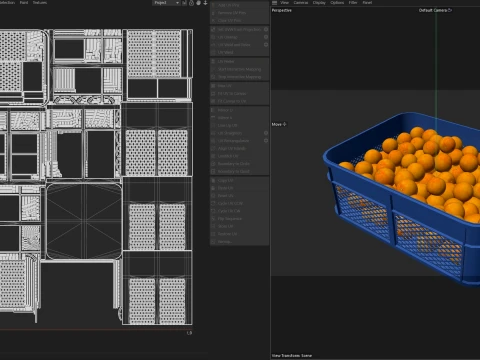Open the viewport Panel menu
This screenshot has height=360, width=480.
[367, 3]
